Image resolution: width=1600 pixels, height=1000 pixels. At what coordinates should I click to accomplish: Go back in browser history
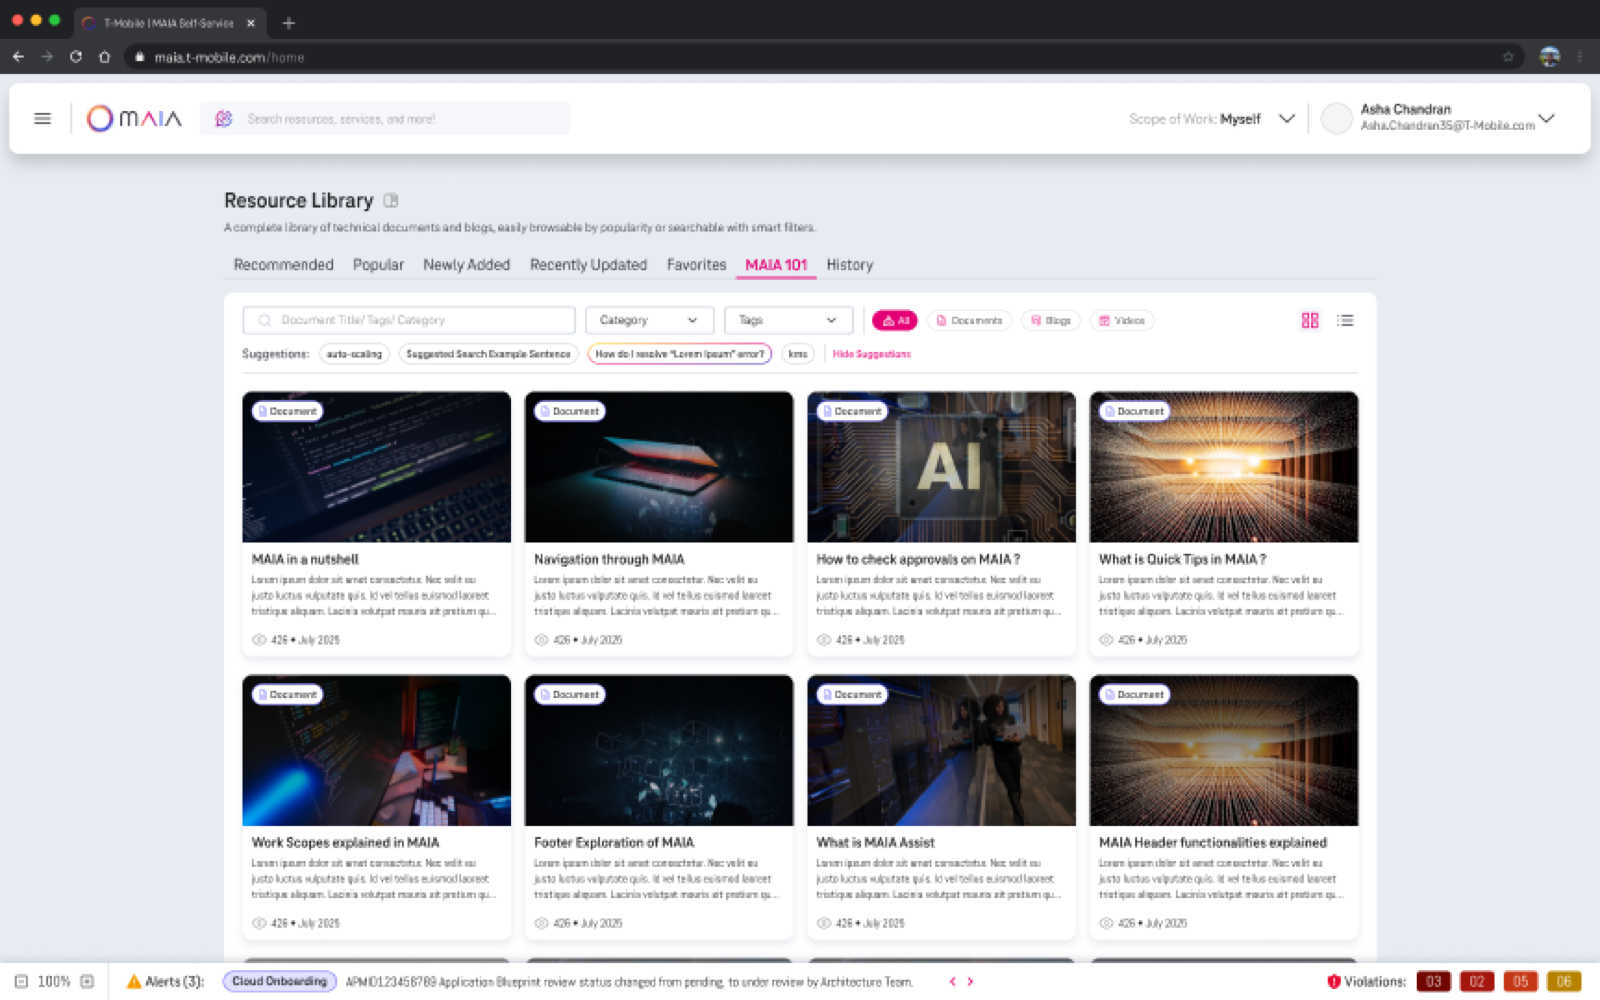[x=18, y=57]
